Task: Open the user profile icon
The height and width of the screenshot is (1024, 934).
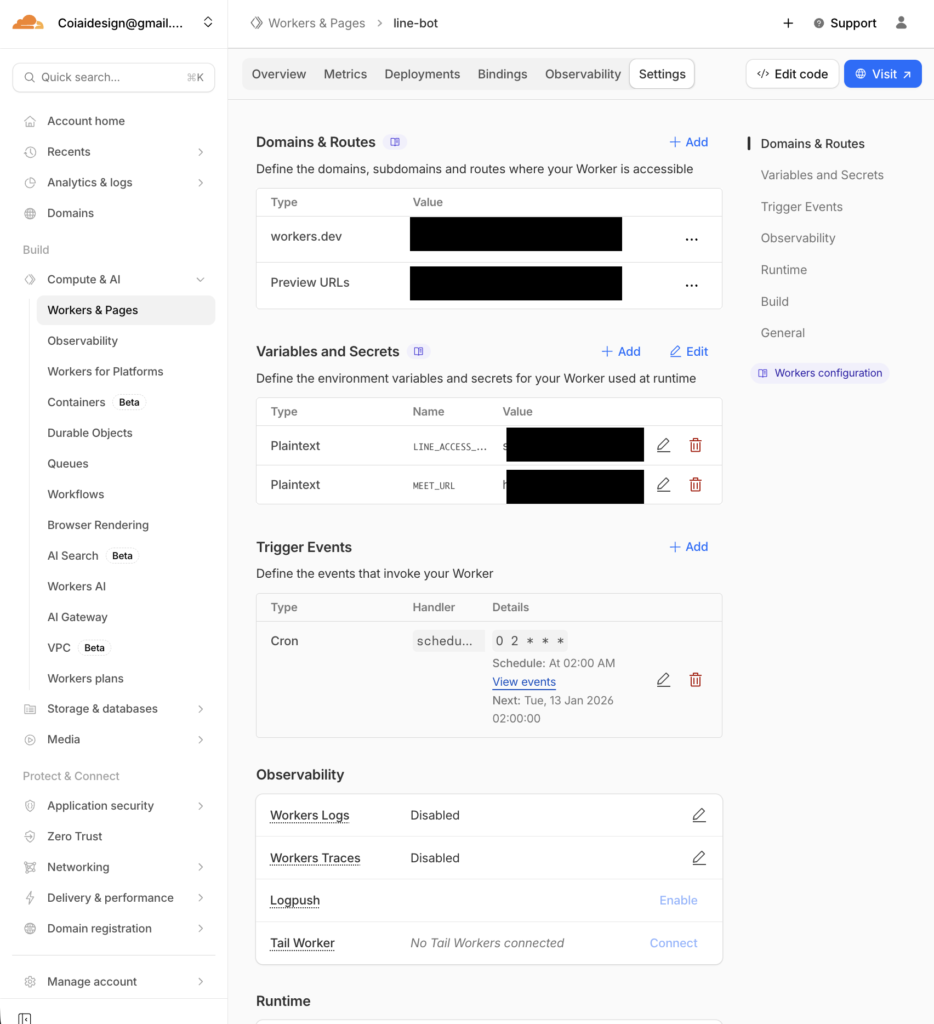Action: pos(901,23)
